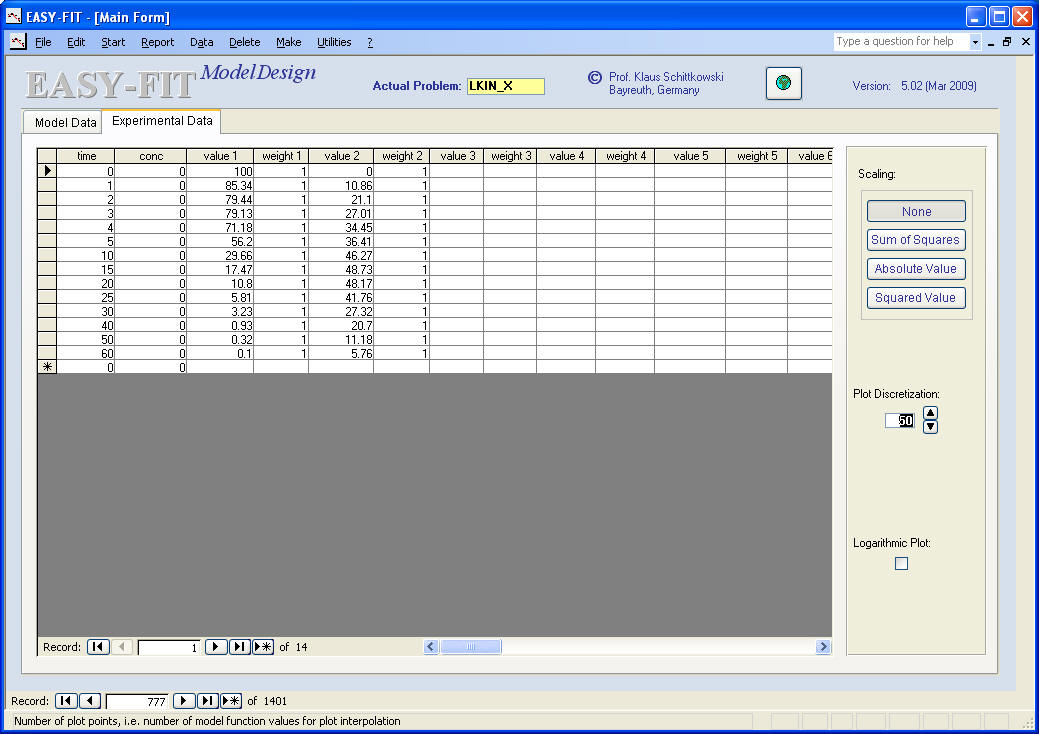Jump to last record in data grid
This screenshot has width=1039, height=734.
(239, 647)
